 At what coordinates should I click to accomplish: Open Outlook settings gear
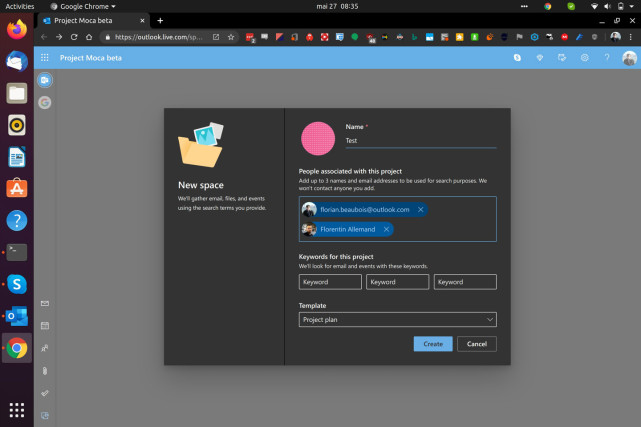[x=585, y=58]
